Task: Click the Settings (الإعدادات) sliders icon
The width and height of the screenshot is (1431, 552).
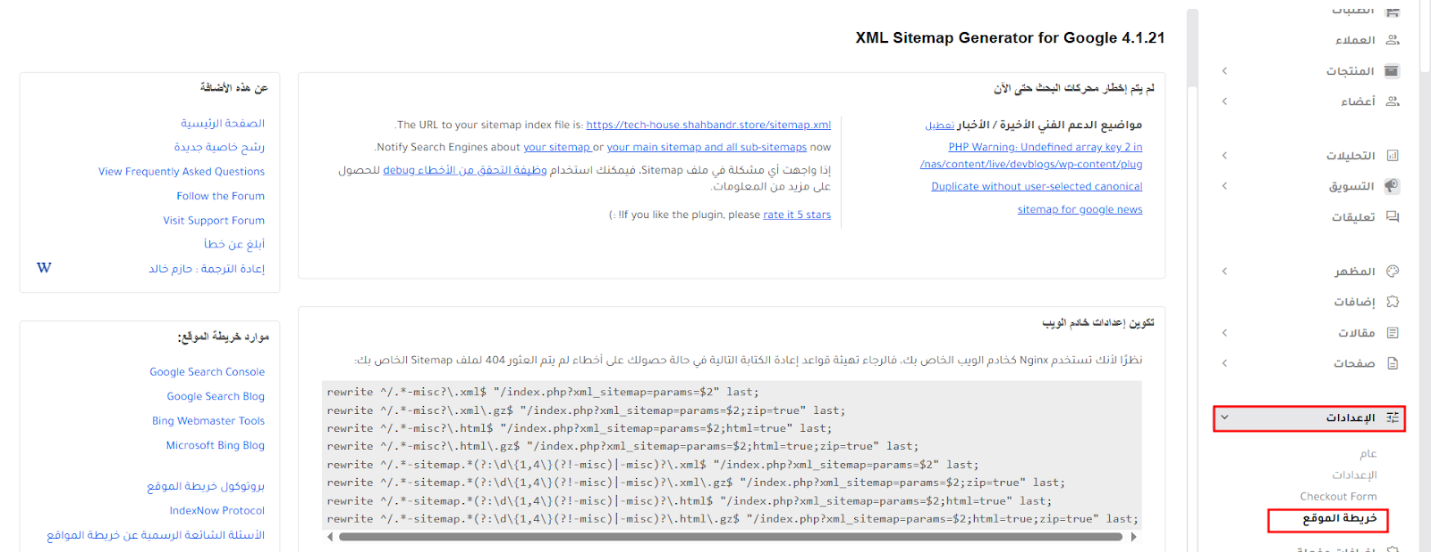Action: coord(1392,418)
